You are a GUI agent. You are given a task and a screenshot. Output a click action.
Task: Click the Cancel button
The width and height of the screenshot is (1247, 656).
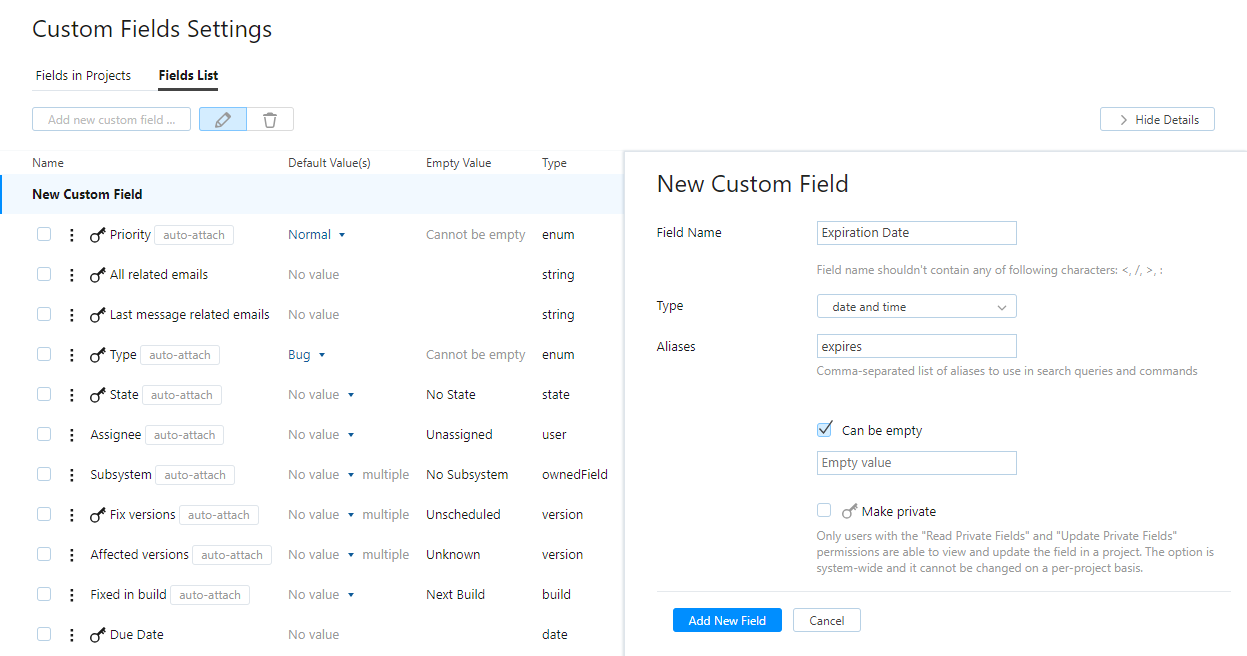pyautogui.click(x=826, y=621)
